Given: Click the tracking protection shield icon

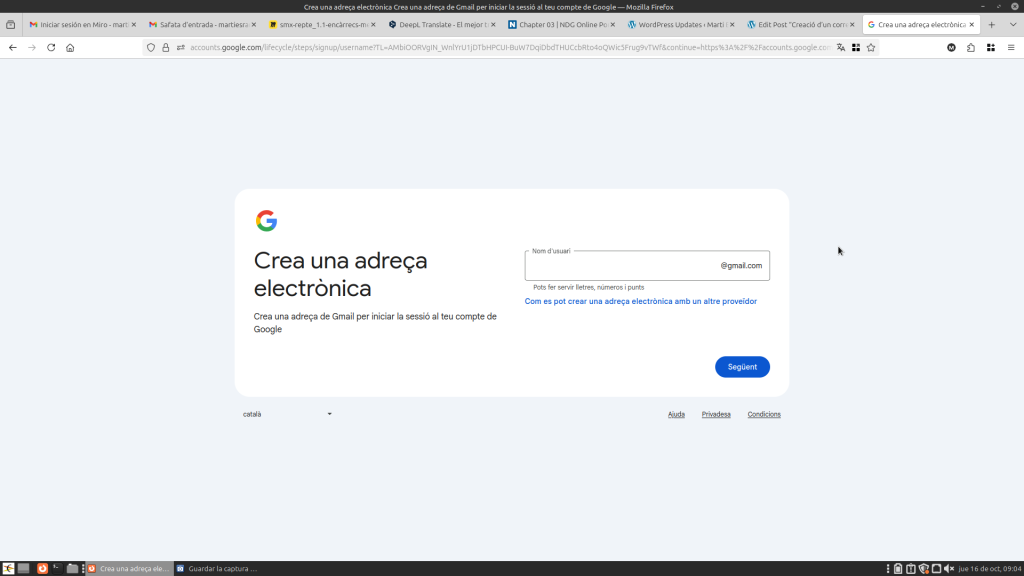Looking at the screenshot, I should tap(151, 47).
